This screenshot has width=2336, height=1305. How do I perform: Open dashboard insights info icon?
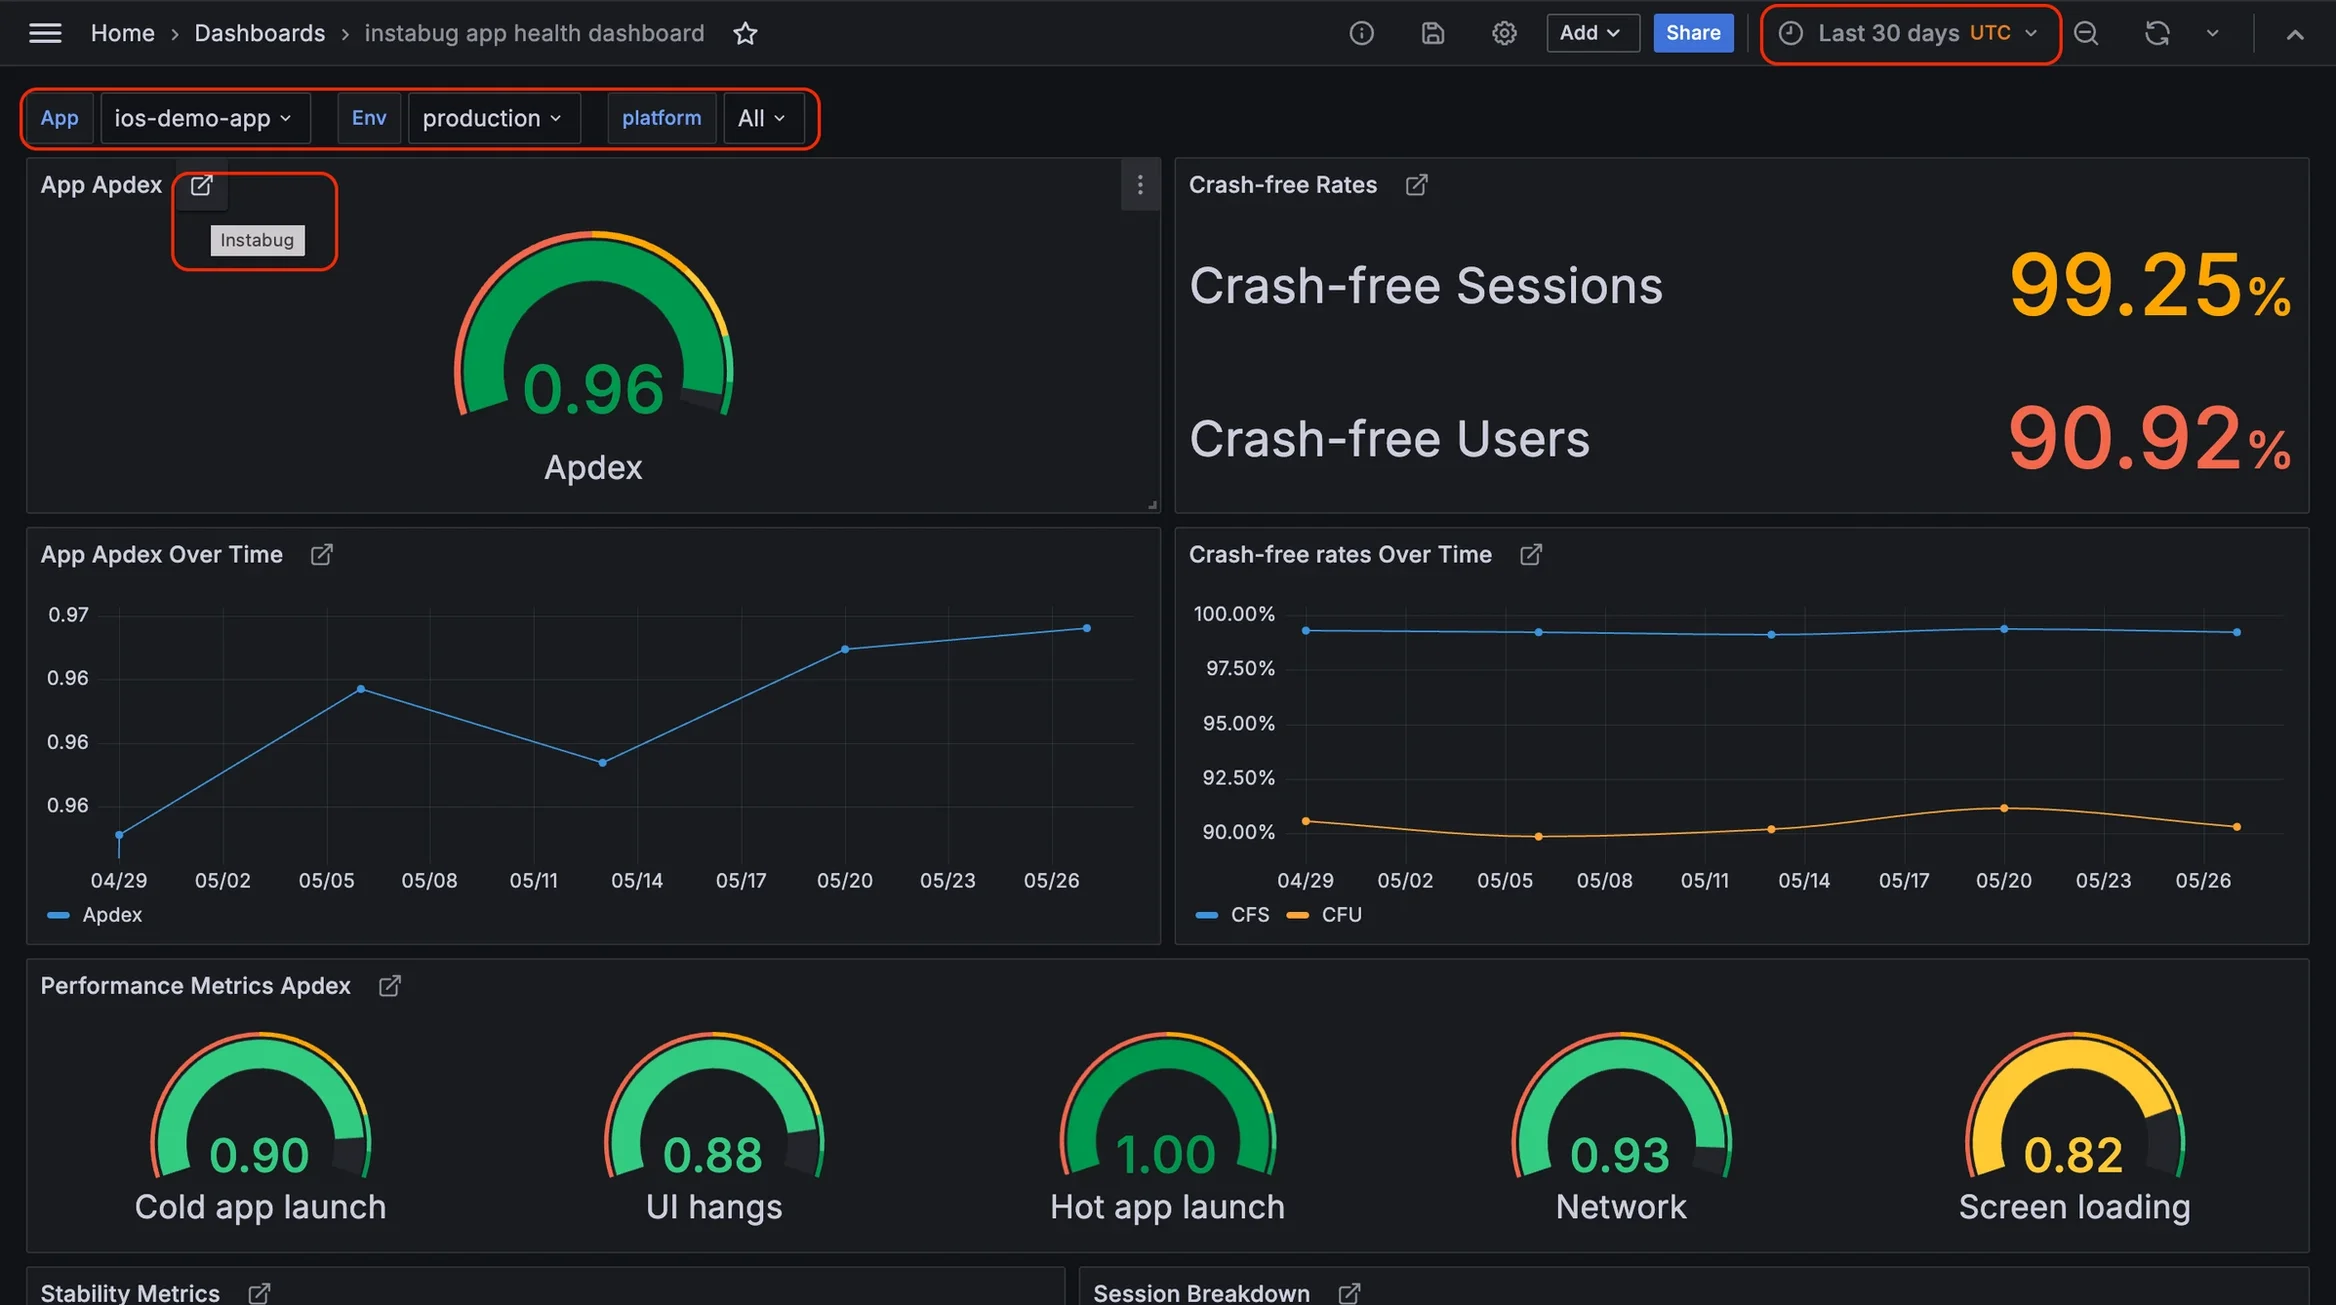tap(1361, 33)
